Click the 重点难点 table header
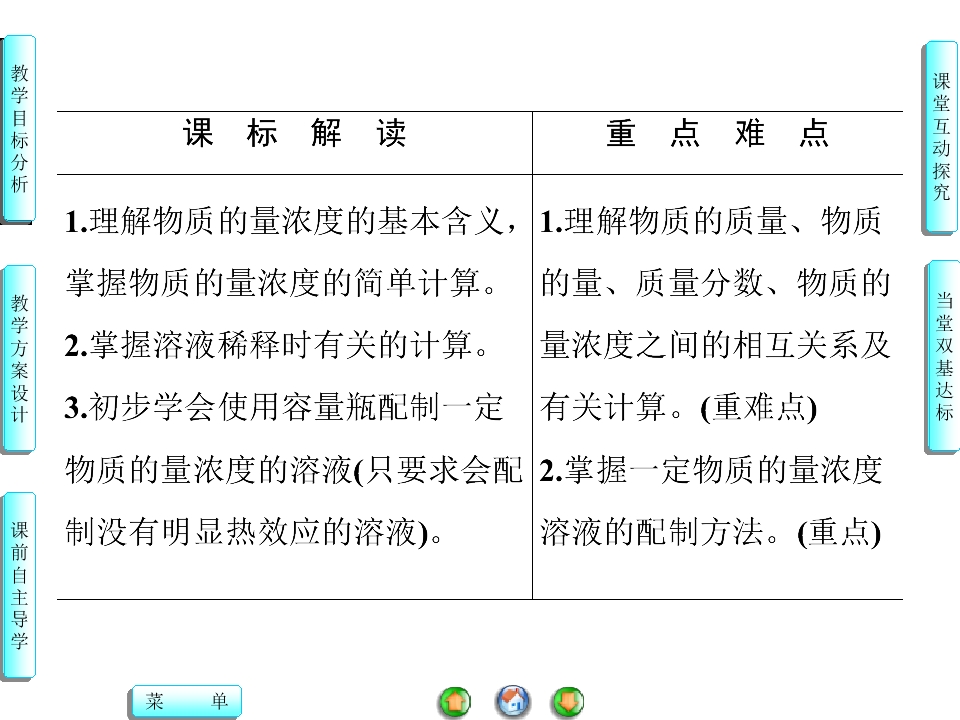The width and height of the screenshot is (960, 720). coord(718,133)
